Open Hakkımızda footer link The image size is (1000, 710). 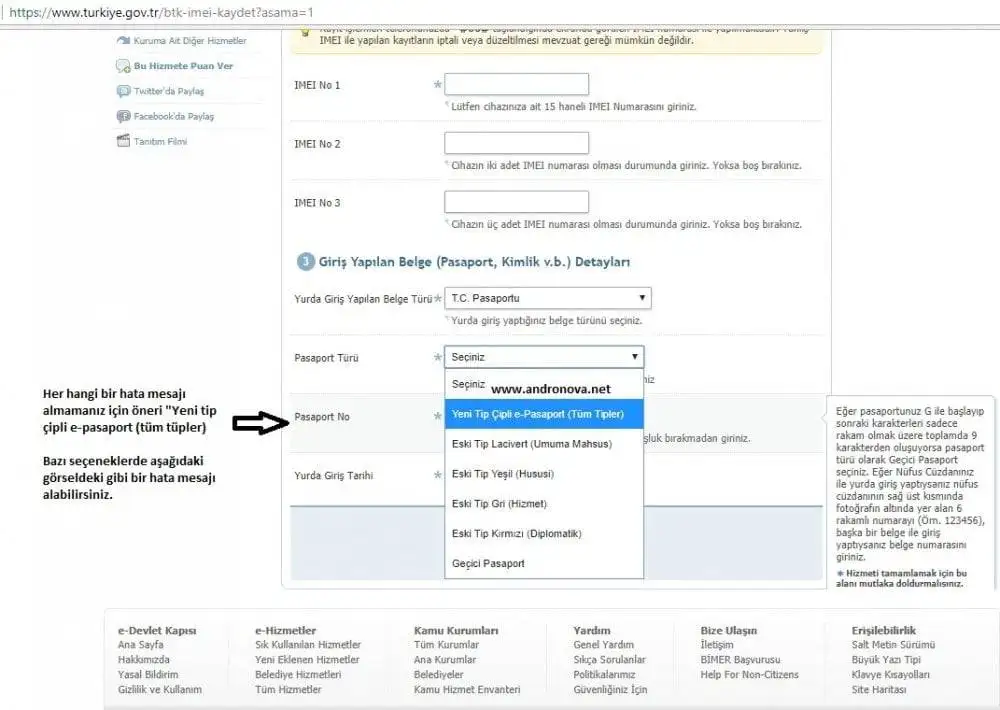143,660
